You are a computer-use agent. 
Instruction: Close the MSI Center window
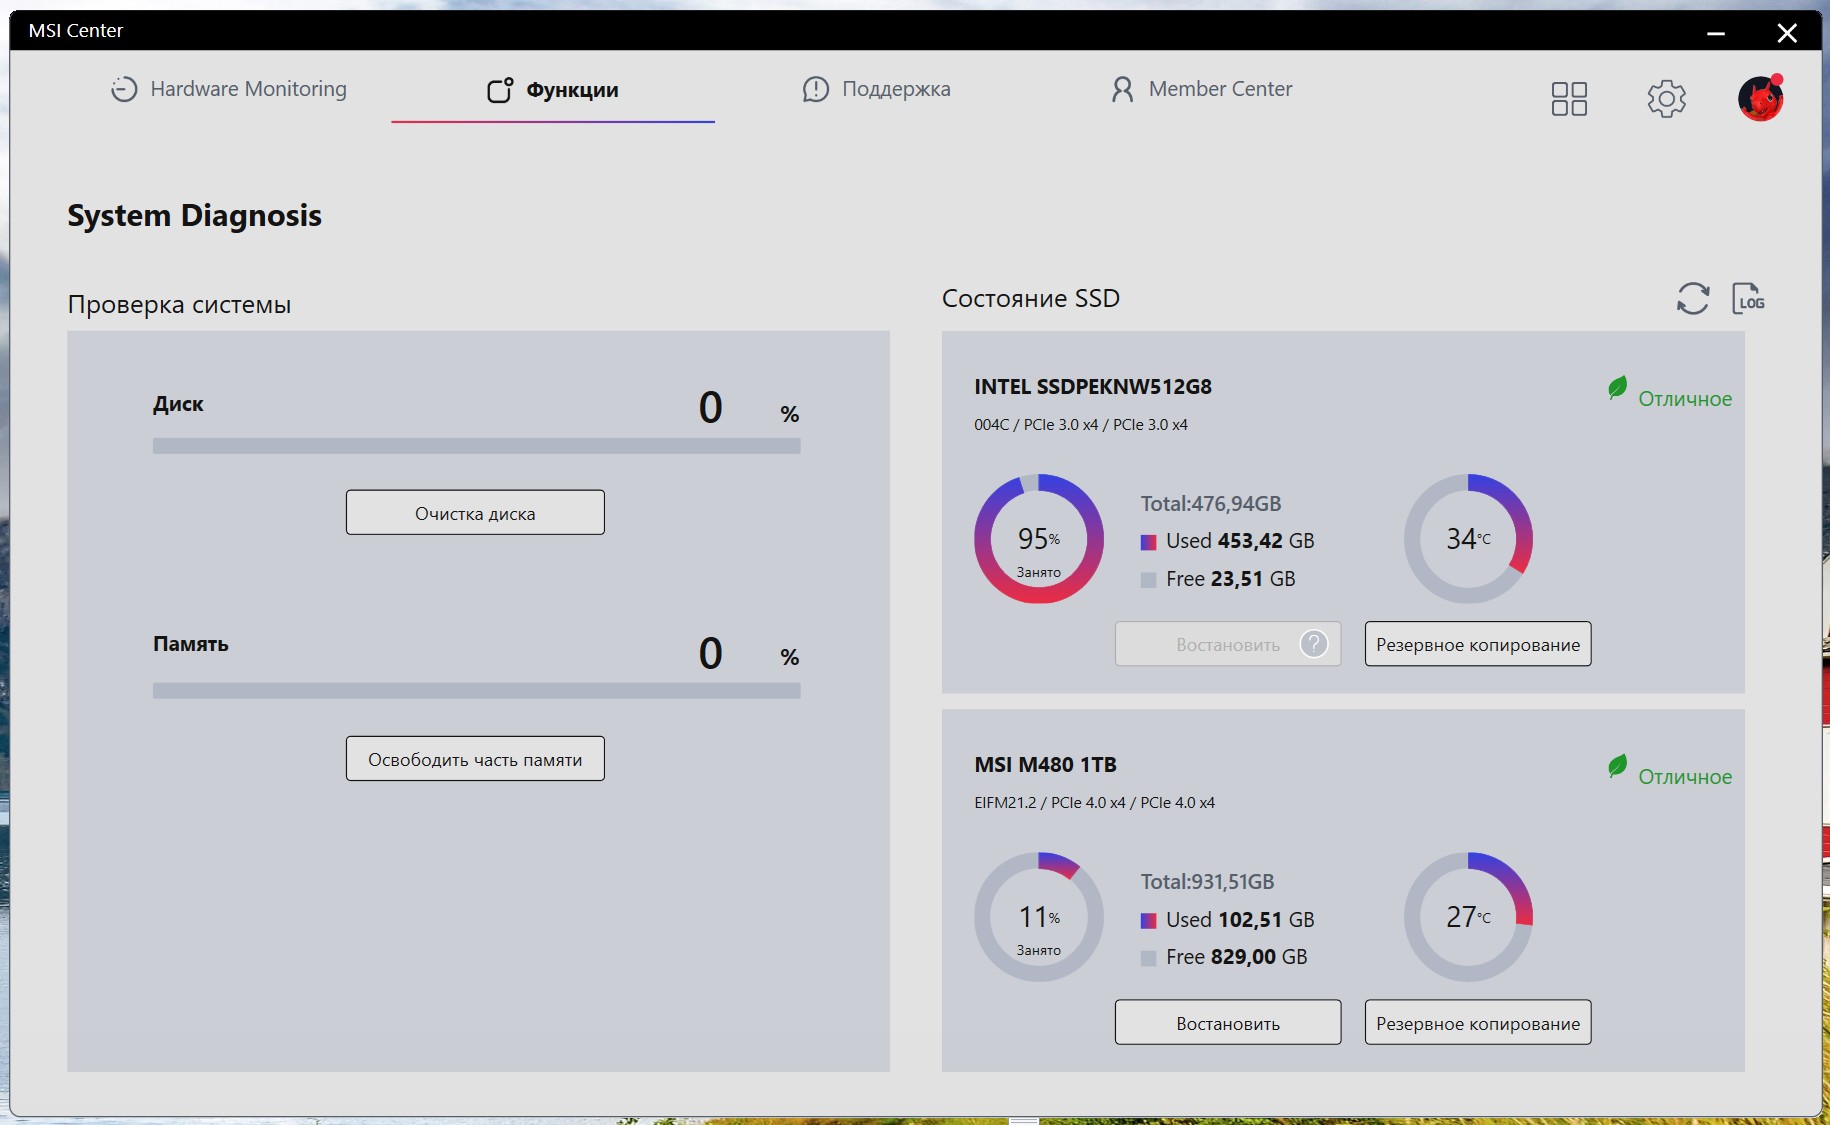tap(1787, 33)
